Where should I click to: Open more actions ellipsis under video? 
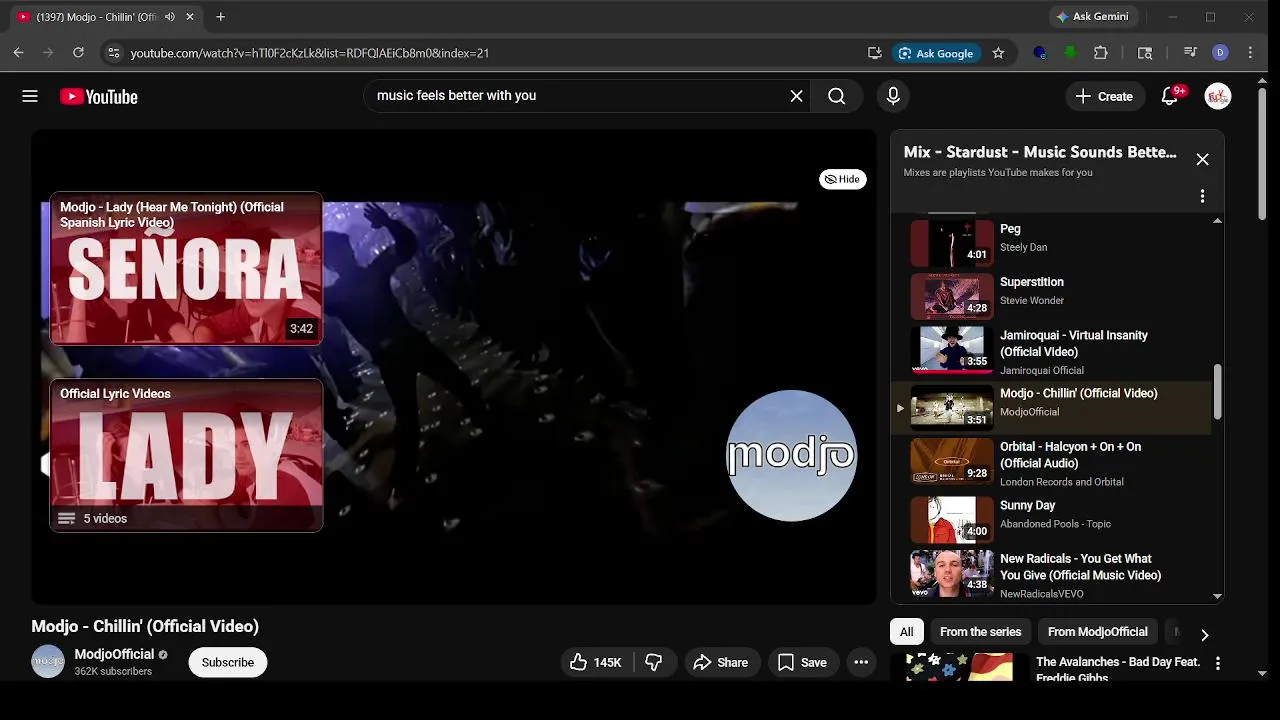tap(861, 662)
